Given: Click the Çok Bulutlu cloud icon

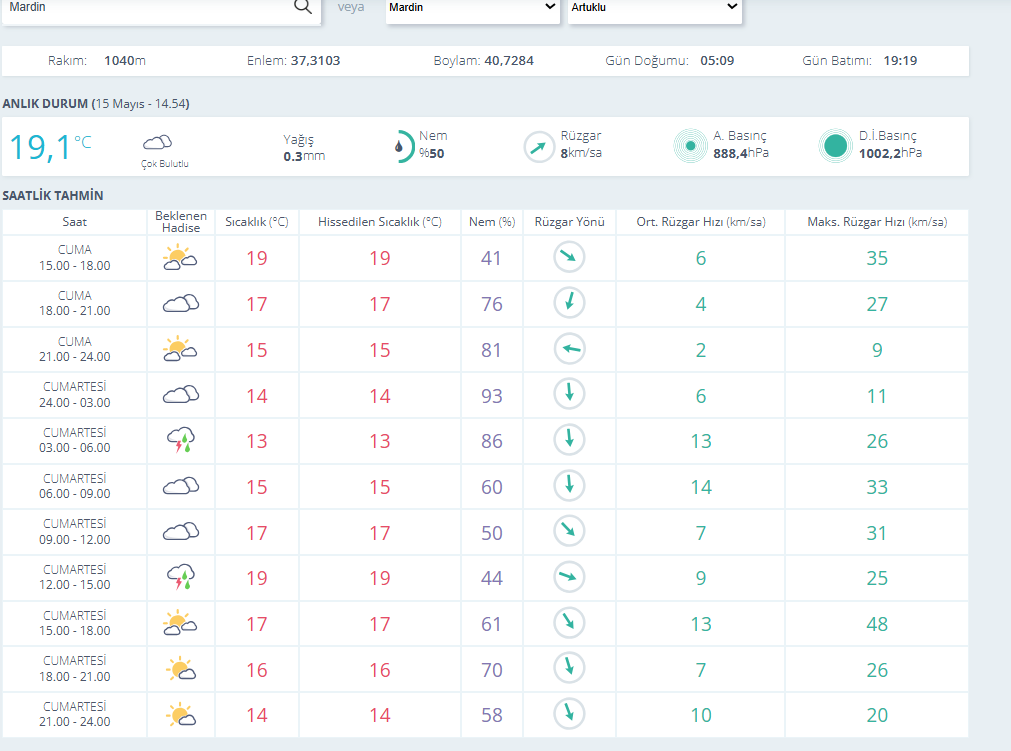Looking at the screenshot, I should coord(157,142).
